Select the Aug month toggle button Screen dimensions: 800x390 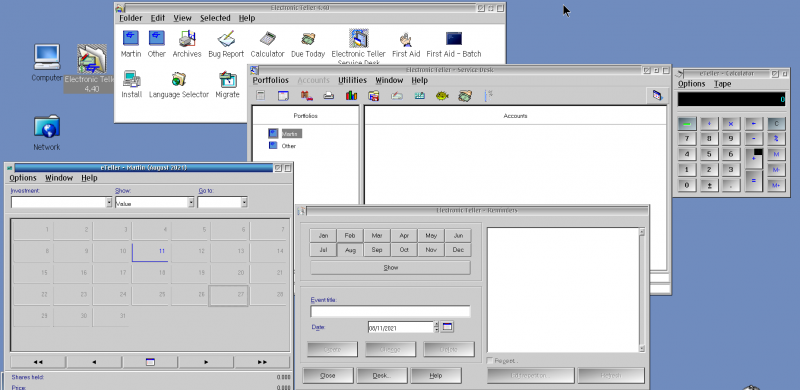[350, 250]
